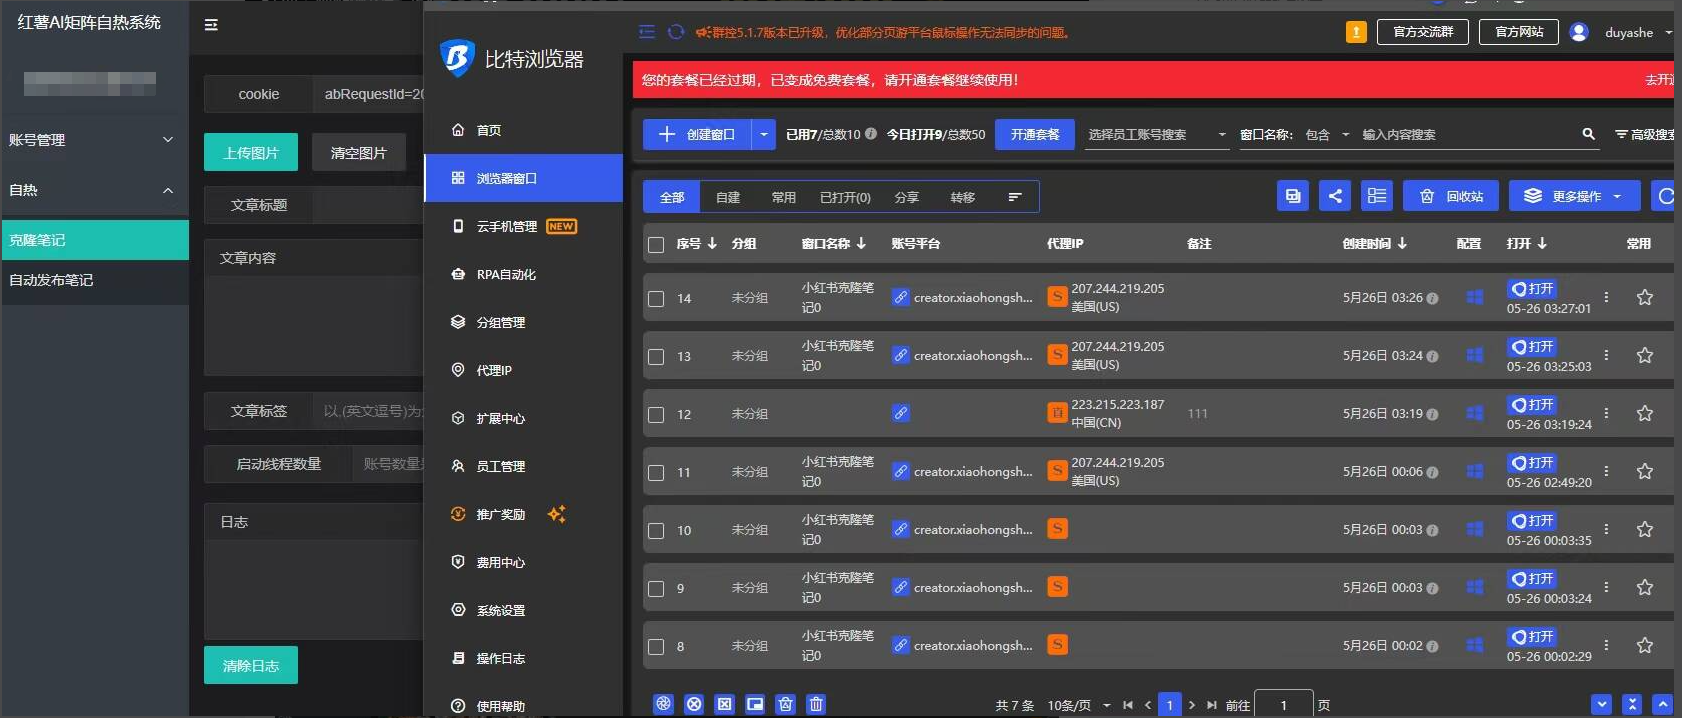Switch to the 转移 tab
The image size is (1682, 718).
tap(963, 197)
